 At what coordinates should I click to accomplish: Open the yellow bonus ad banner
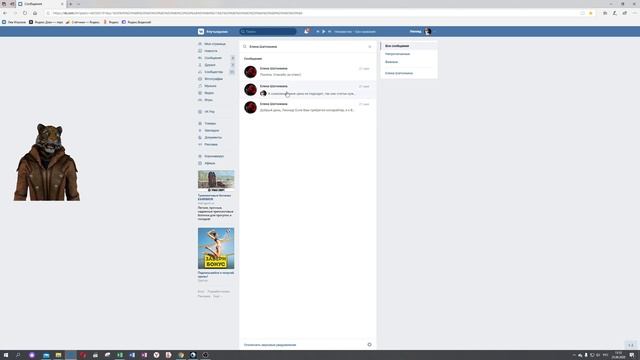(x=216, y=248)
